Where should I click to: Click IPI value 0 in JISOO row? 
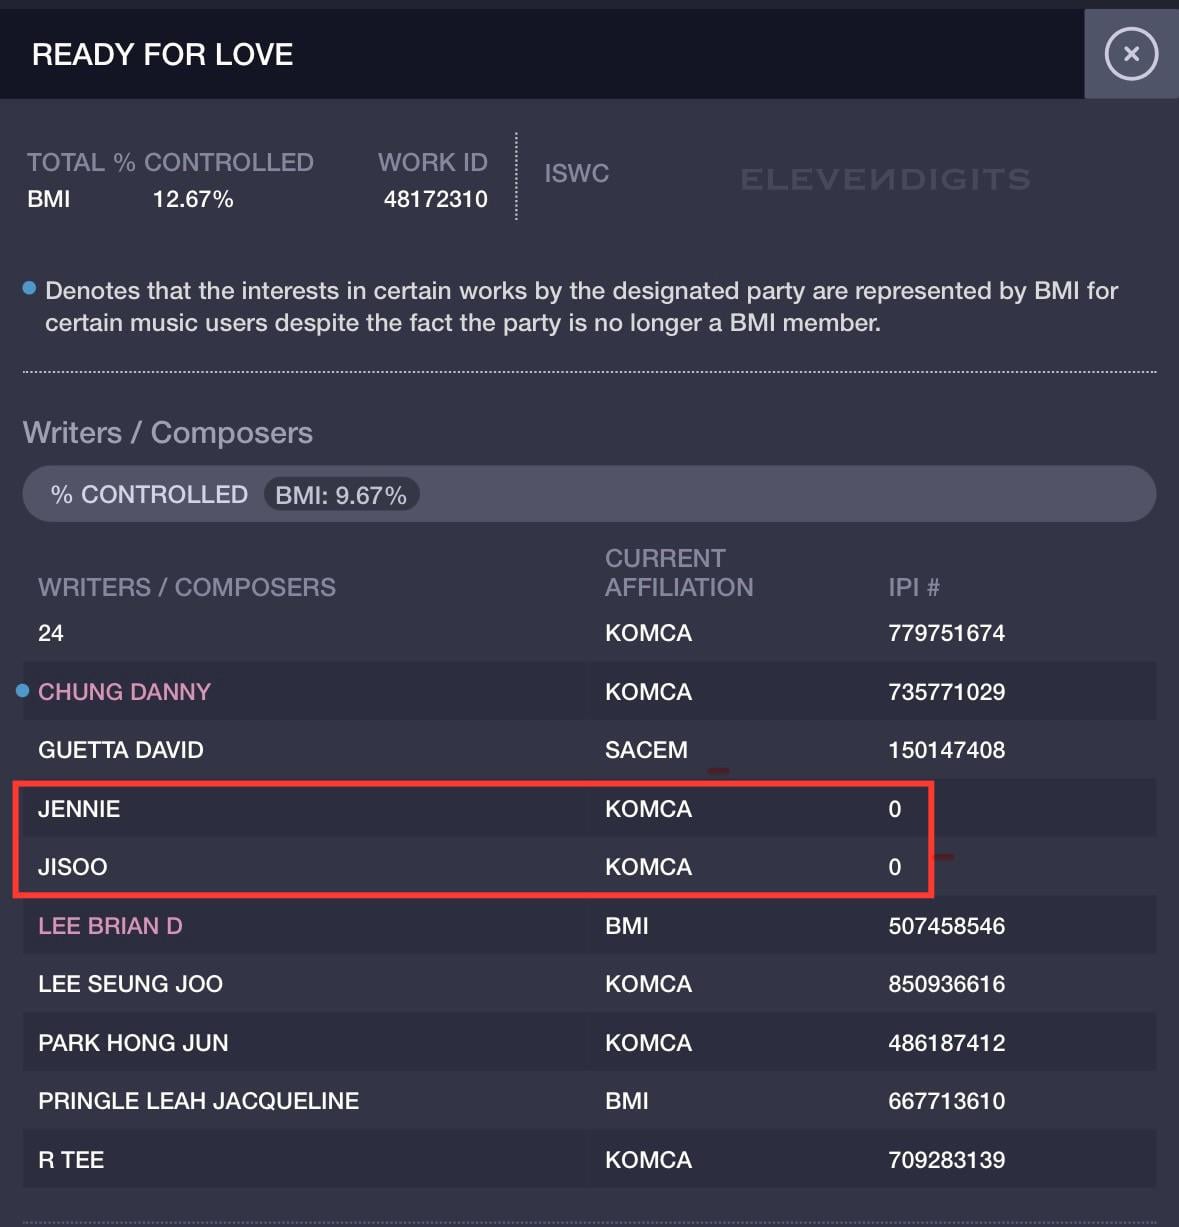click(x=895, y=867)
